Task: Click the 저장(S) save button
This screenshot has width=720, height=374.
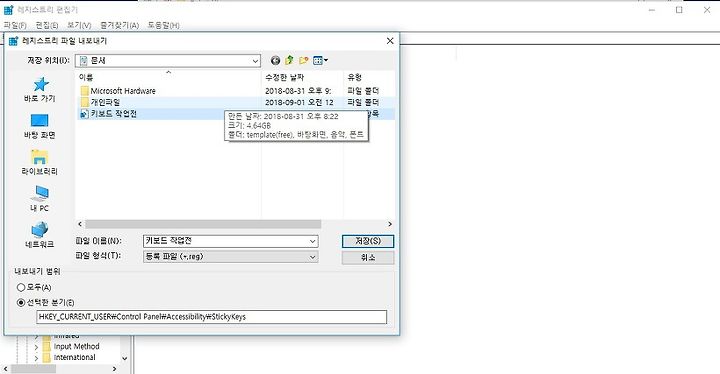Action: [x=368, y=241]
